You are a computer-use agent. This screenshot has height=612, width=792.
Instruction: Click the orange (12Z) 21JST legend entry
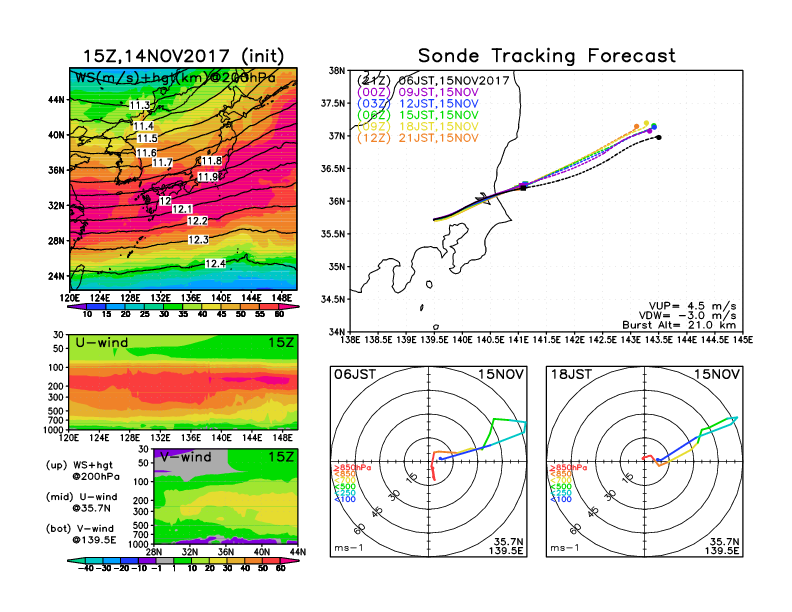pos(418,138)
